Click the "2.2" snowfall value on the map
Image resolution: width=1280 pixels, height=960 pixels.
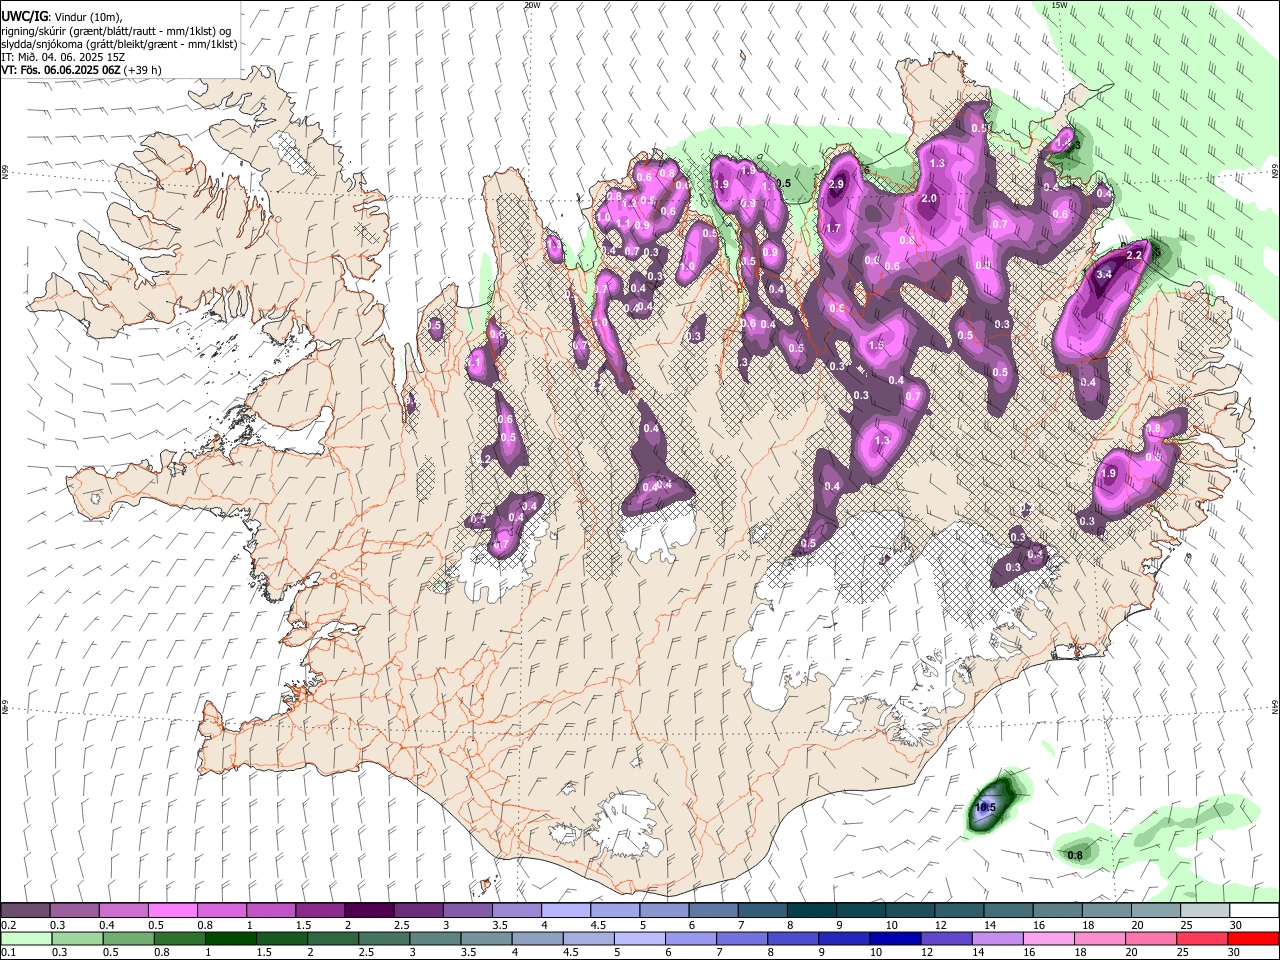click(1134, 256)
